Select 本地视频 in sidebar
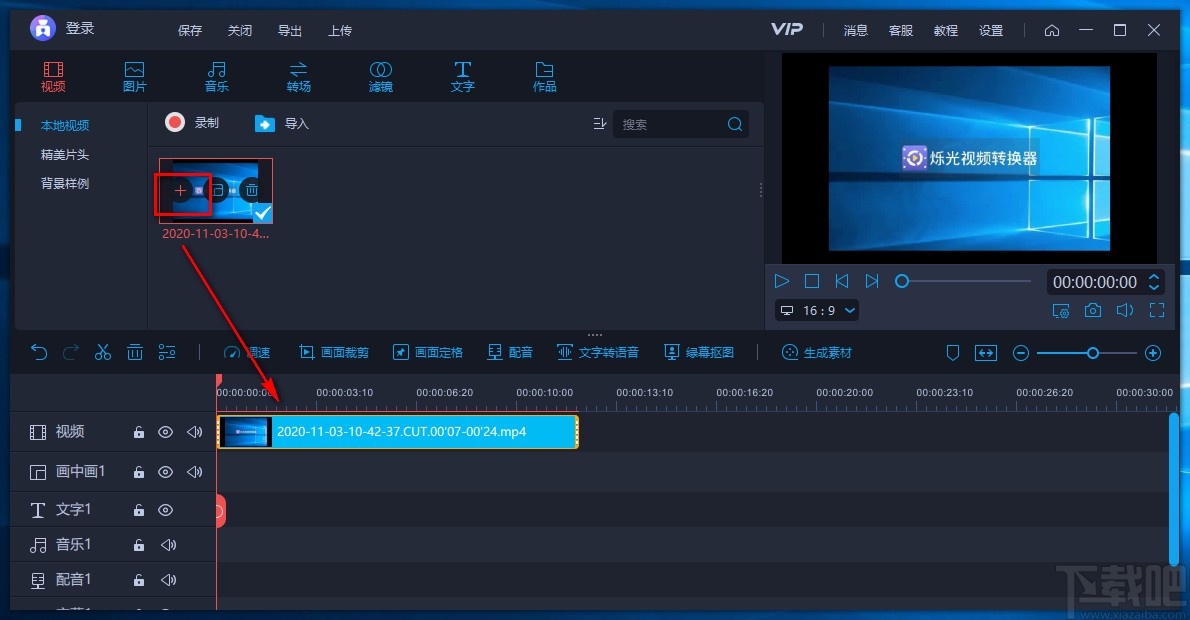 tap(65, 125)
